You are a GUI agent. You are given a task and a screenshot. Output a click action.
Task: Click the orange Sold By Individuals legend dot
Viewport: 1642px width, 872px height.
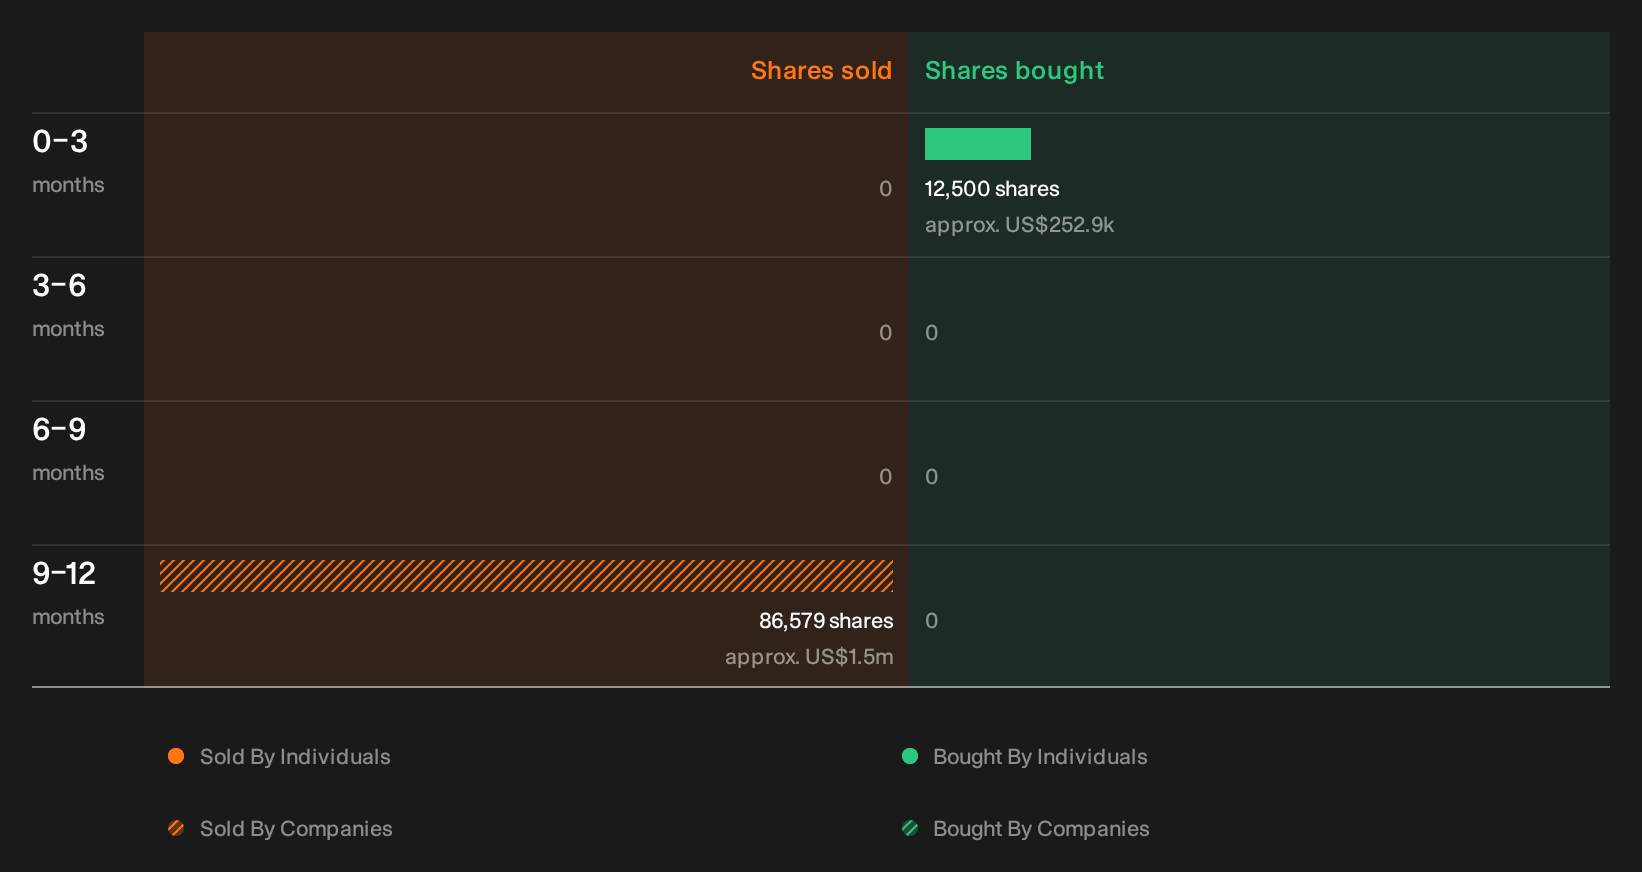[176, 756]
